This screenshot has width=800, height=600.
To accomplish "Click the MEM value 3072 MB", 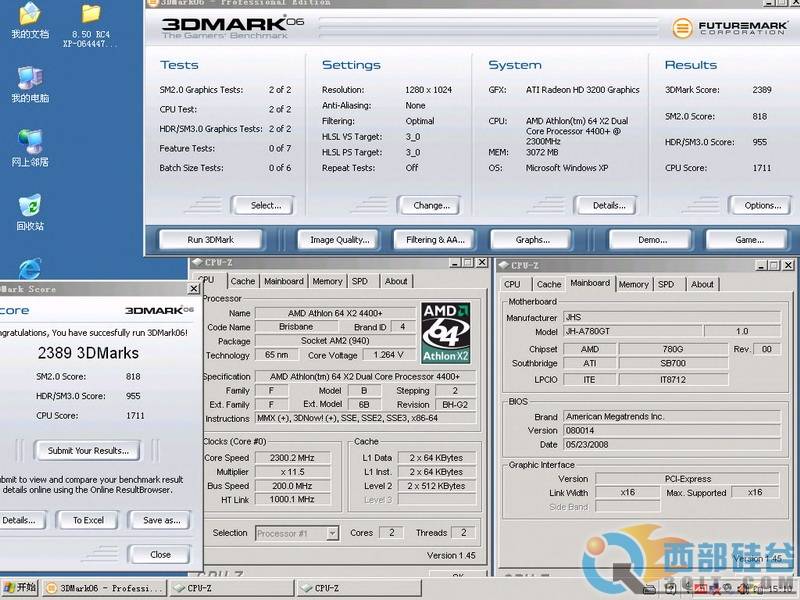I will pos(542,152).
